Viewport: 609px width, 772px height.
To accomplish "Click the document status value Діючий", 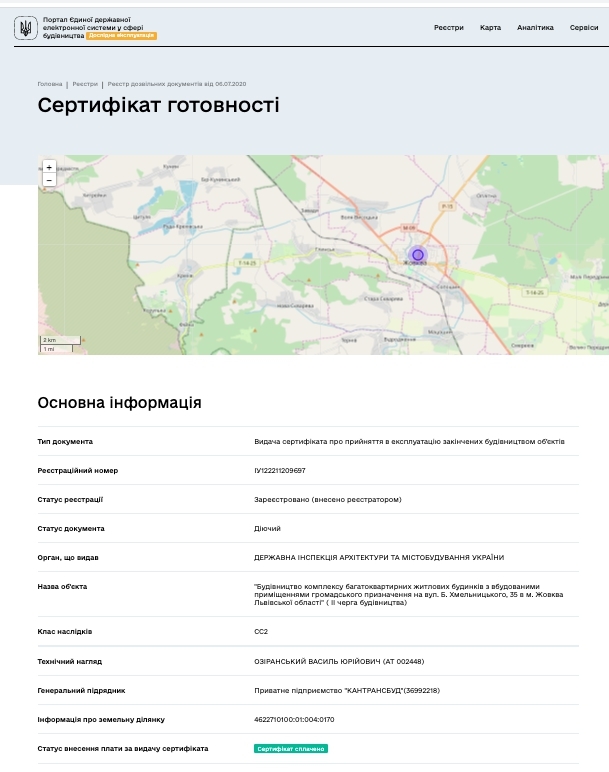I will (x=267, y=529).
